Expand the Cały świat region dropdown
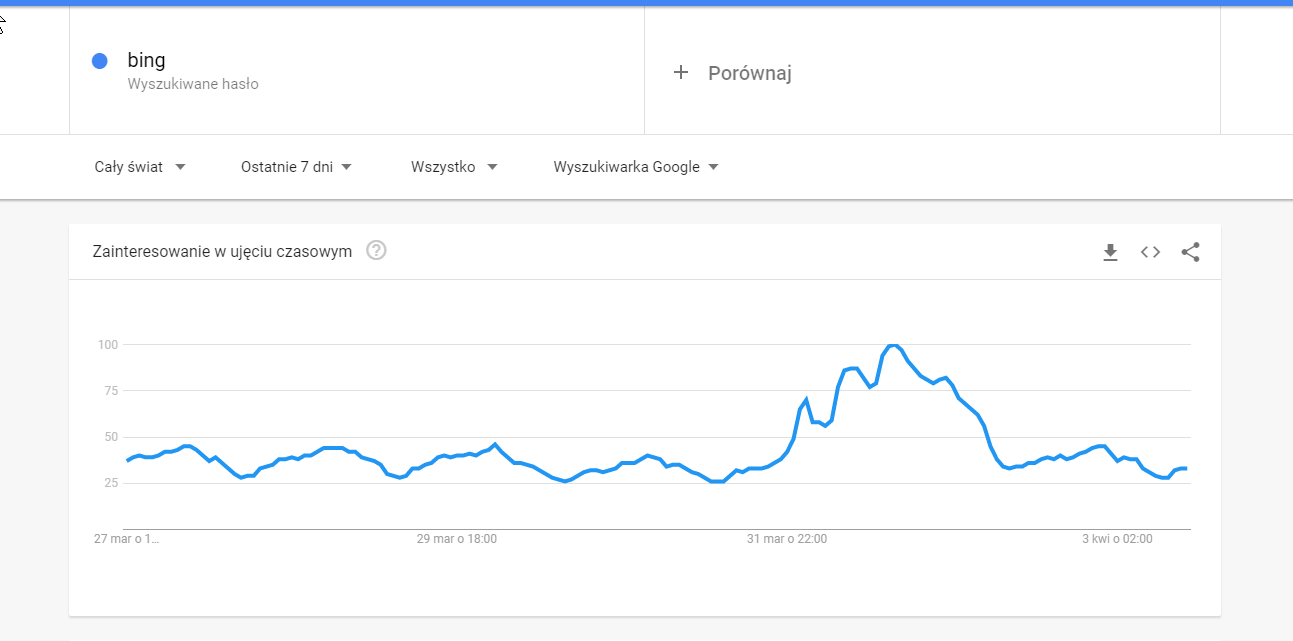This screenshot has height=641, width=1293. [x=140, y=167]
